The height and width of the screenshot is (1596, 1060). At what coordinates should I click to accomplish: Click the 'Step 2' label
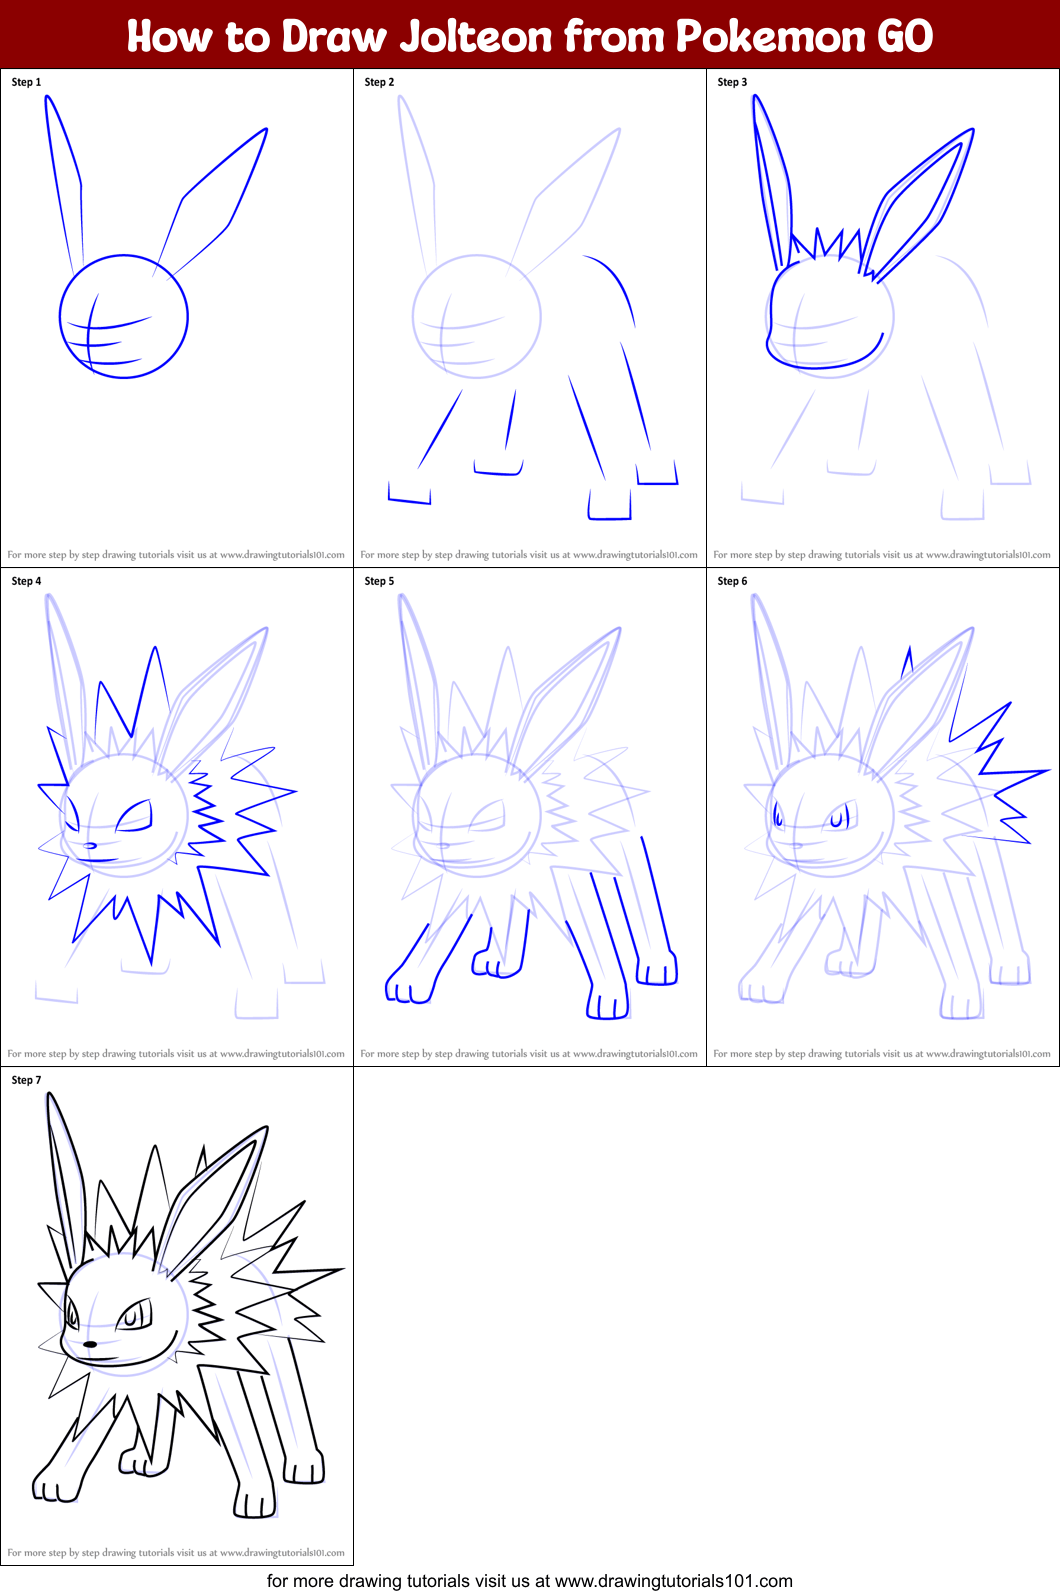coord(380,82)
